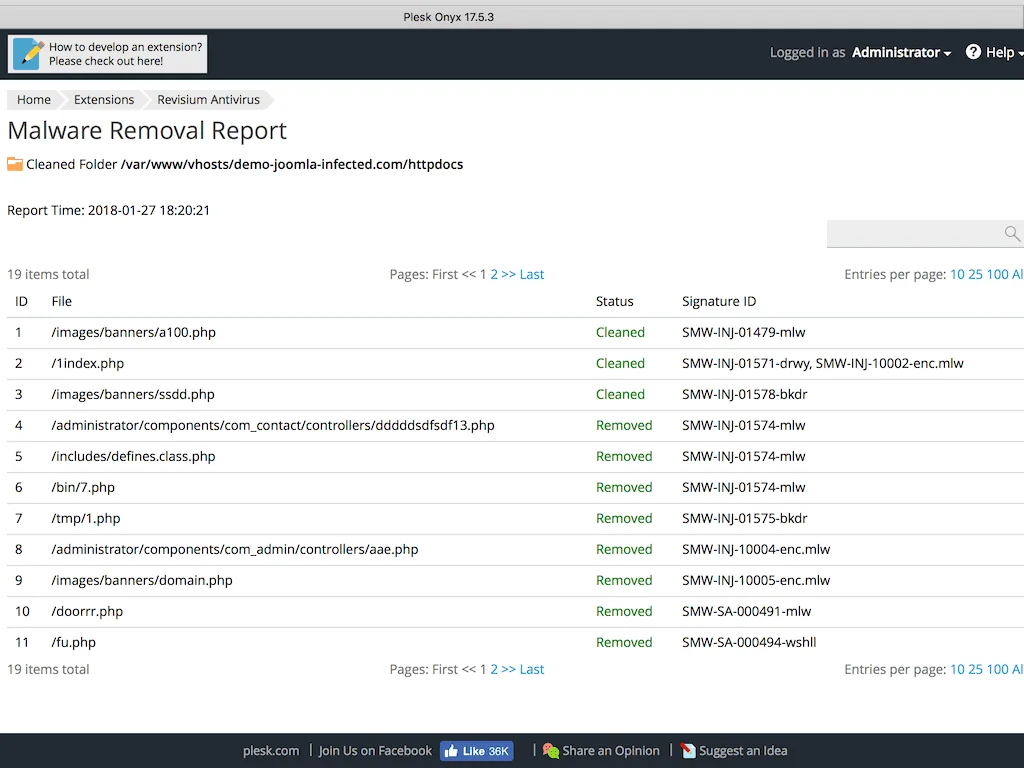The image size is (1024, 768).
Task: Click the Suggest an Idea icon
Action: tap(688, 751)
